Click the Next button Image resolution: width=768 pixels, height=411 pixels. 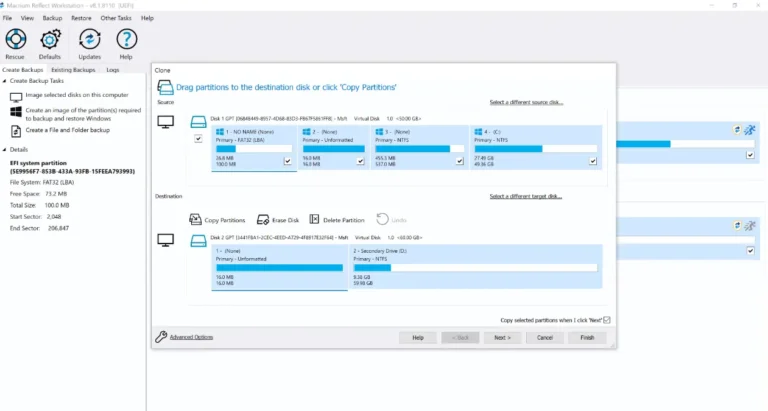[x=502, y=338]
